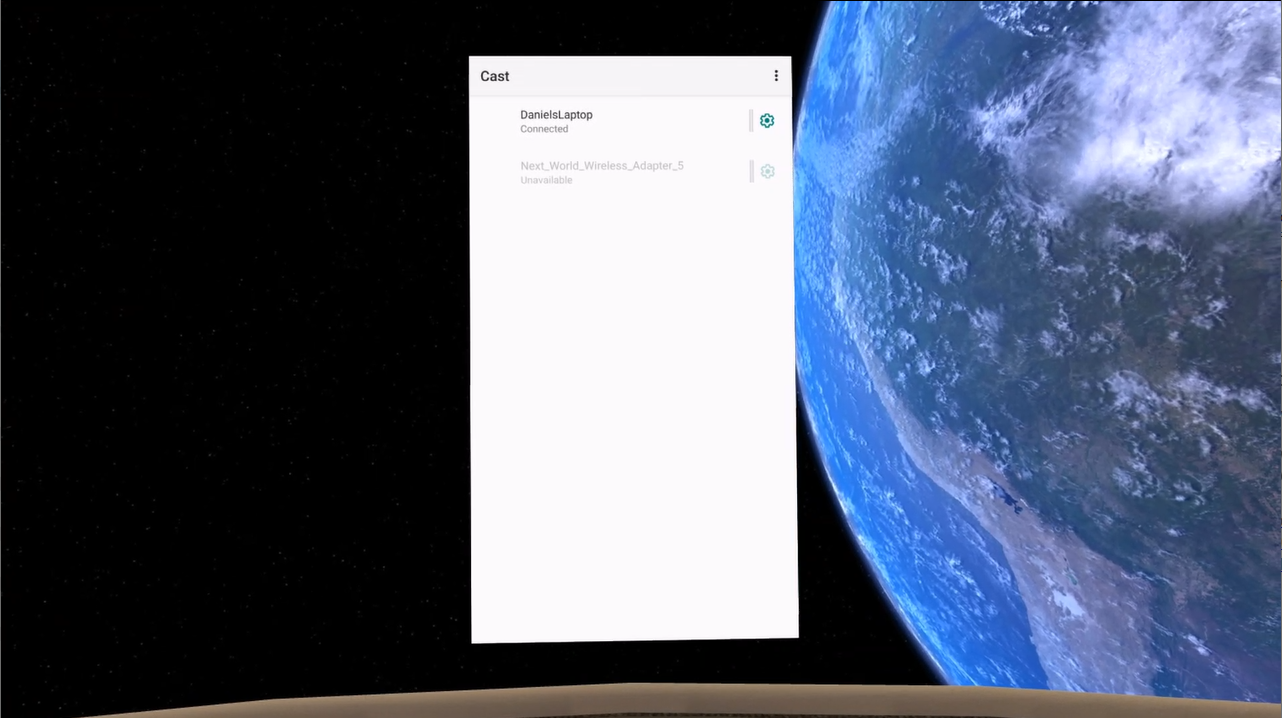Click the gear icon beside Next_World_Wireless_Adapter_5
The image size is (1282, 718).
[x=767, y=171]
